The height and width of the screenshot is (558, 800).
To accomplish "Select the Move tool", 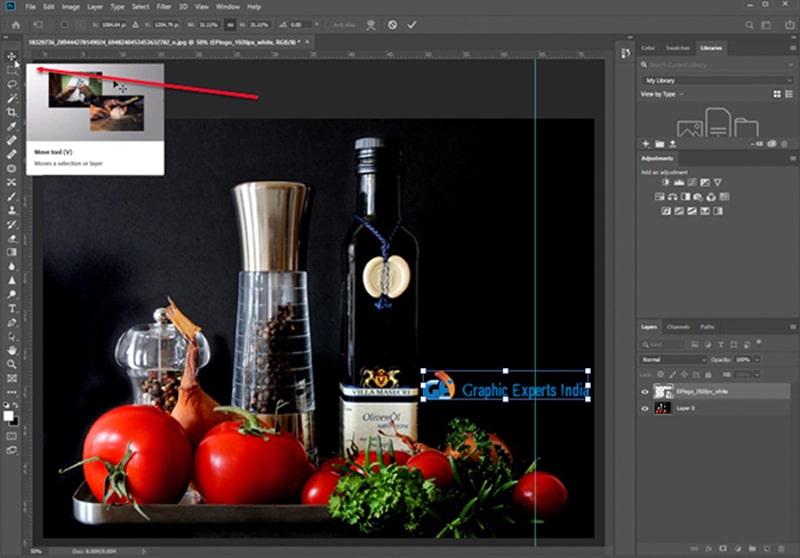I will pos(11,57).
